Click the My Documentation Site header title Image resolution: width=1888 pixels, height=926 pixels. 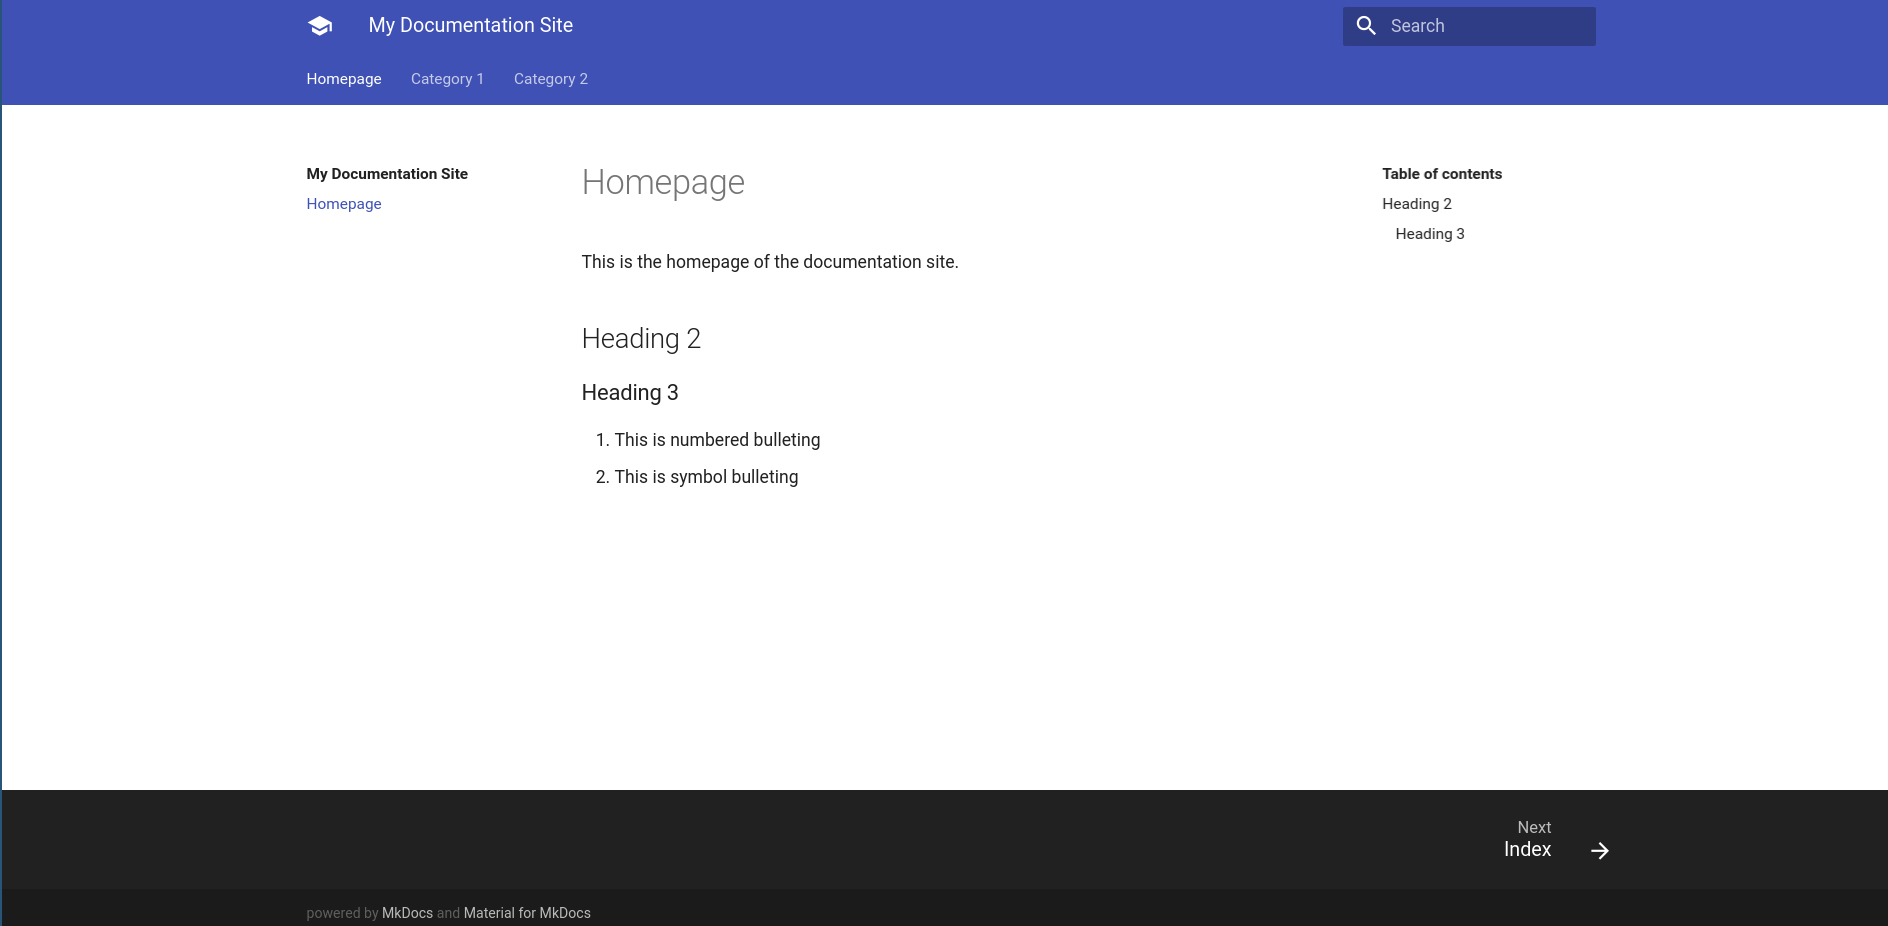pyautogui.click(x=471, y=26)
